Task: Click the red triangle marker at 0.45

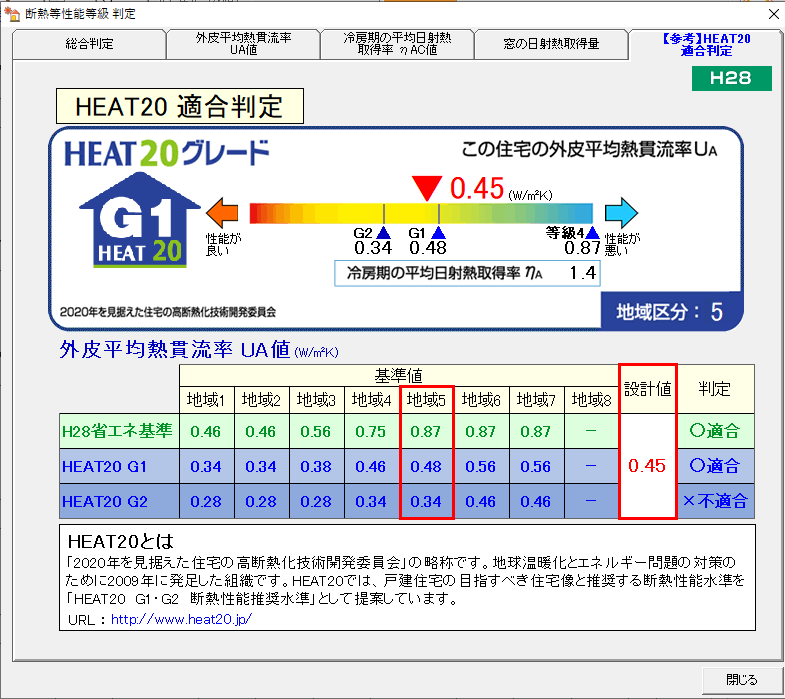Action: pyautogui.click(x=427, y=188)
